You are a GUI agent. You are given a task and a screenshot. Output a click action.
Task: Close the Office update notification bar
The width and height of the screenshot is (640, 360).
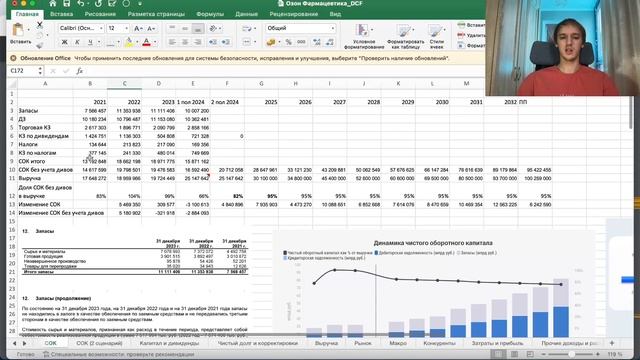click(x=13, y=58)
